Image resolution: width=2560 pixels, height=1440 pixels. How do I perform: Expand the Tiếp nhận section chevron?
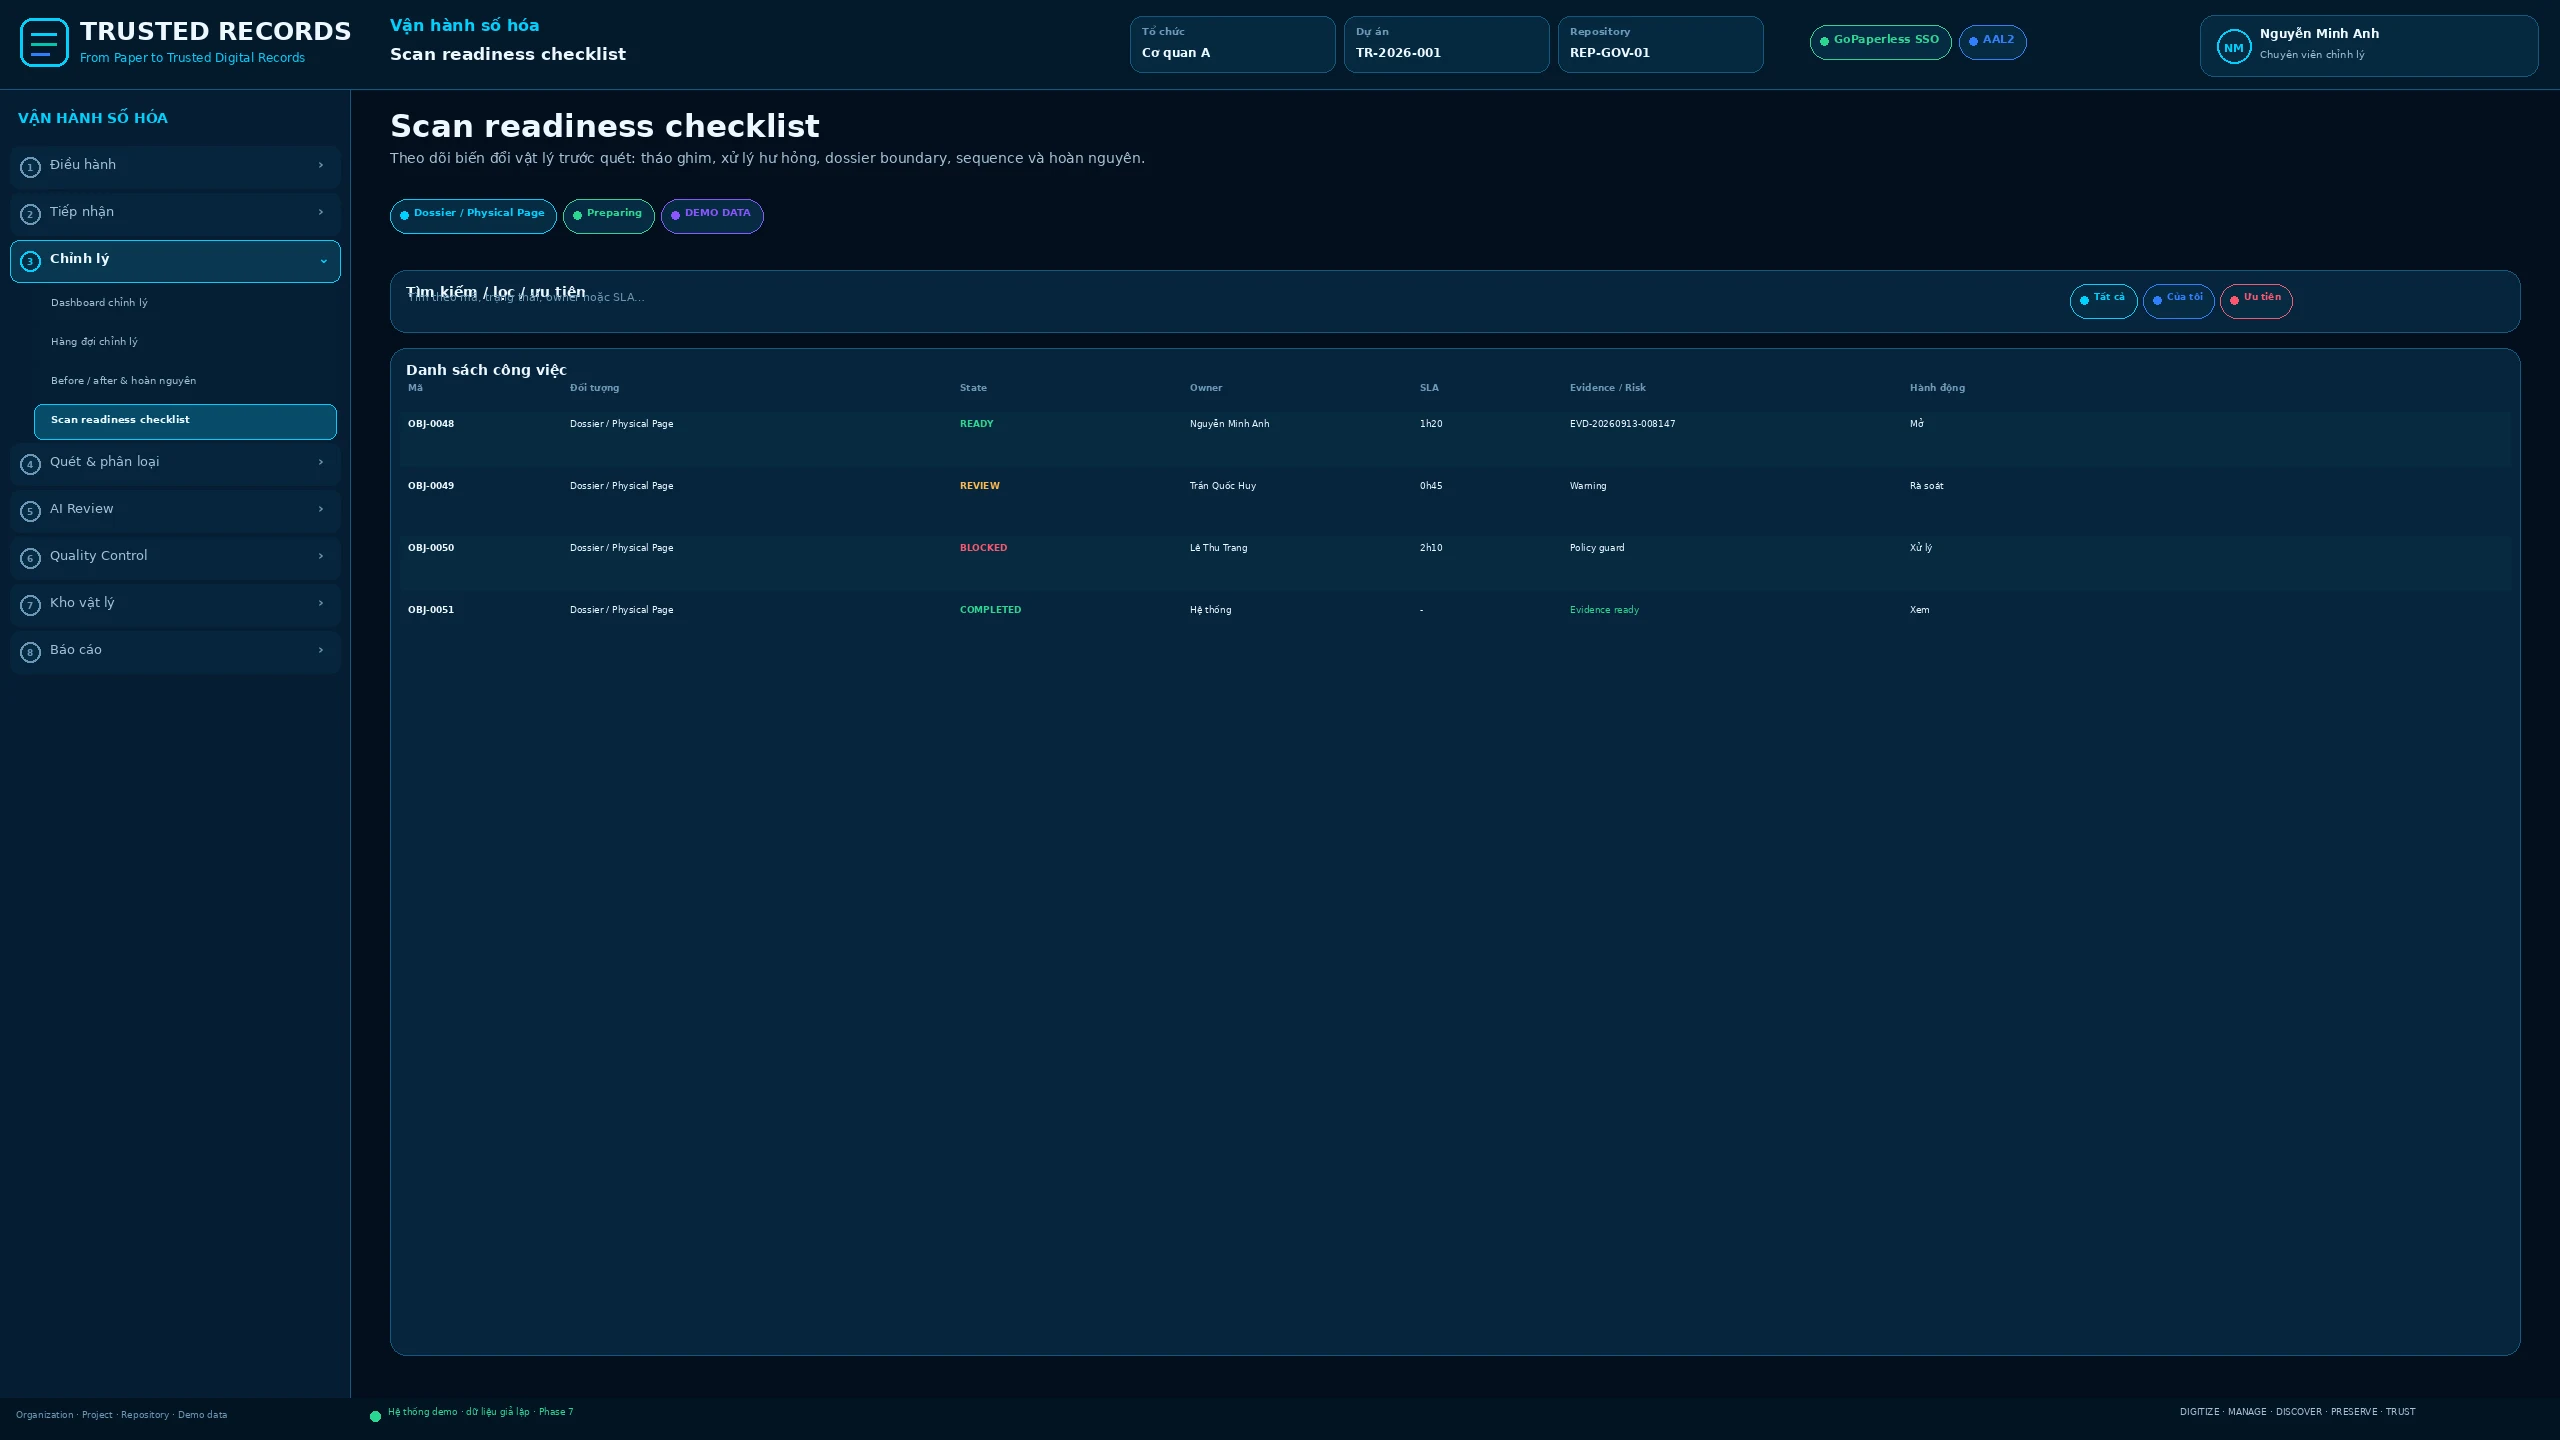click(321, 212)
